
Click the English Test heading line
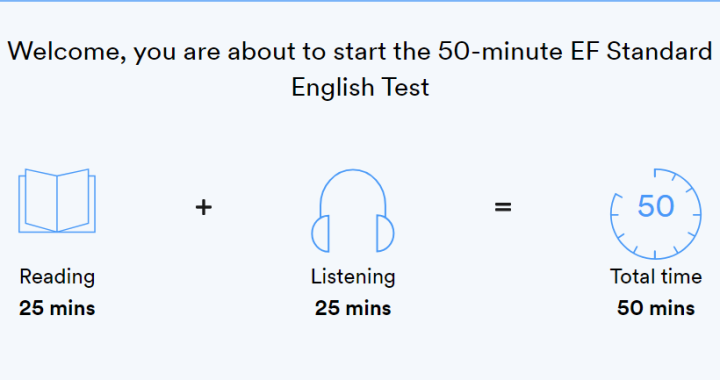(x=360, y=88)
